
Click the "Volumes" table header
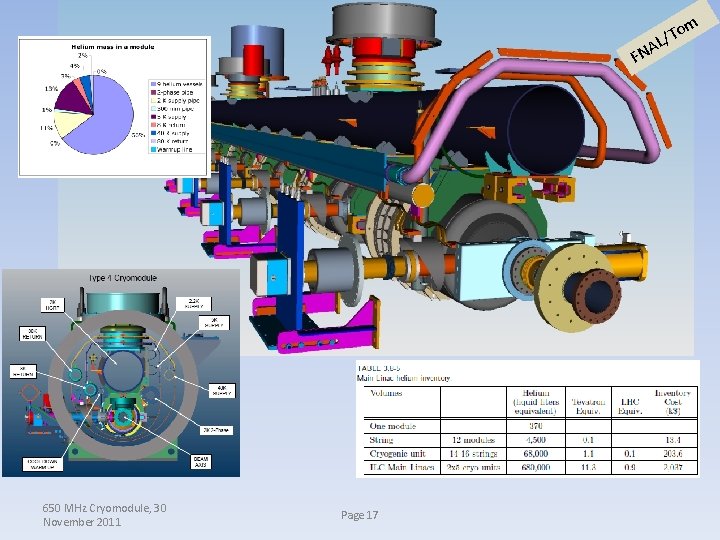click(x=386, y=393)
